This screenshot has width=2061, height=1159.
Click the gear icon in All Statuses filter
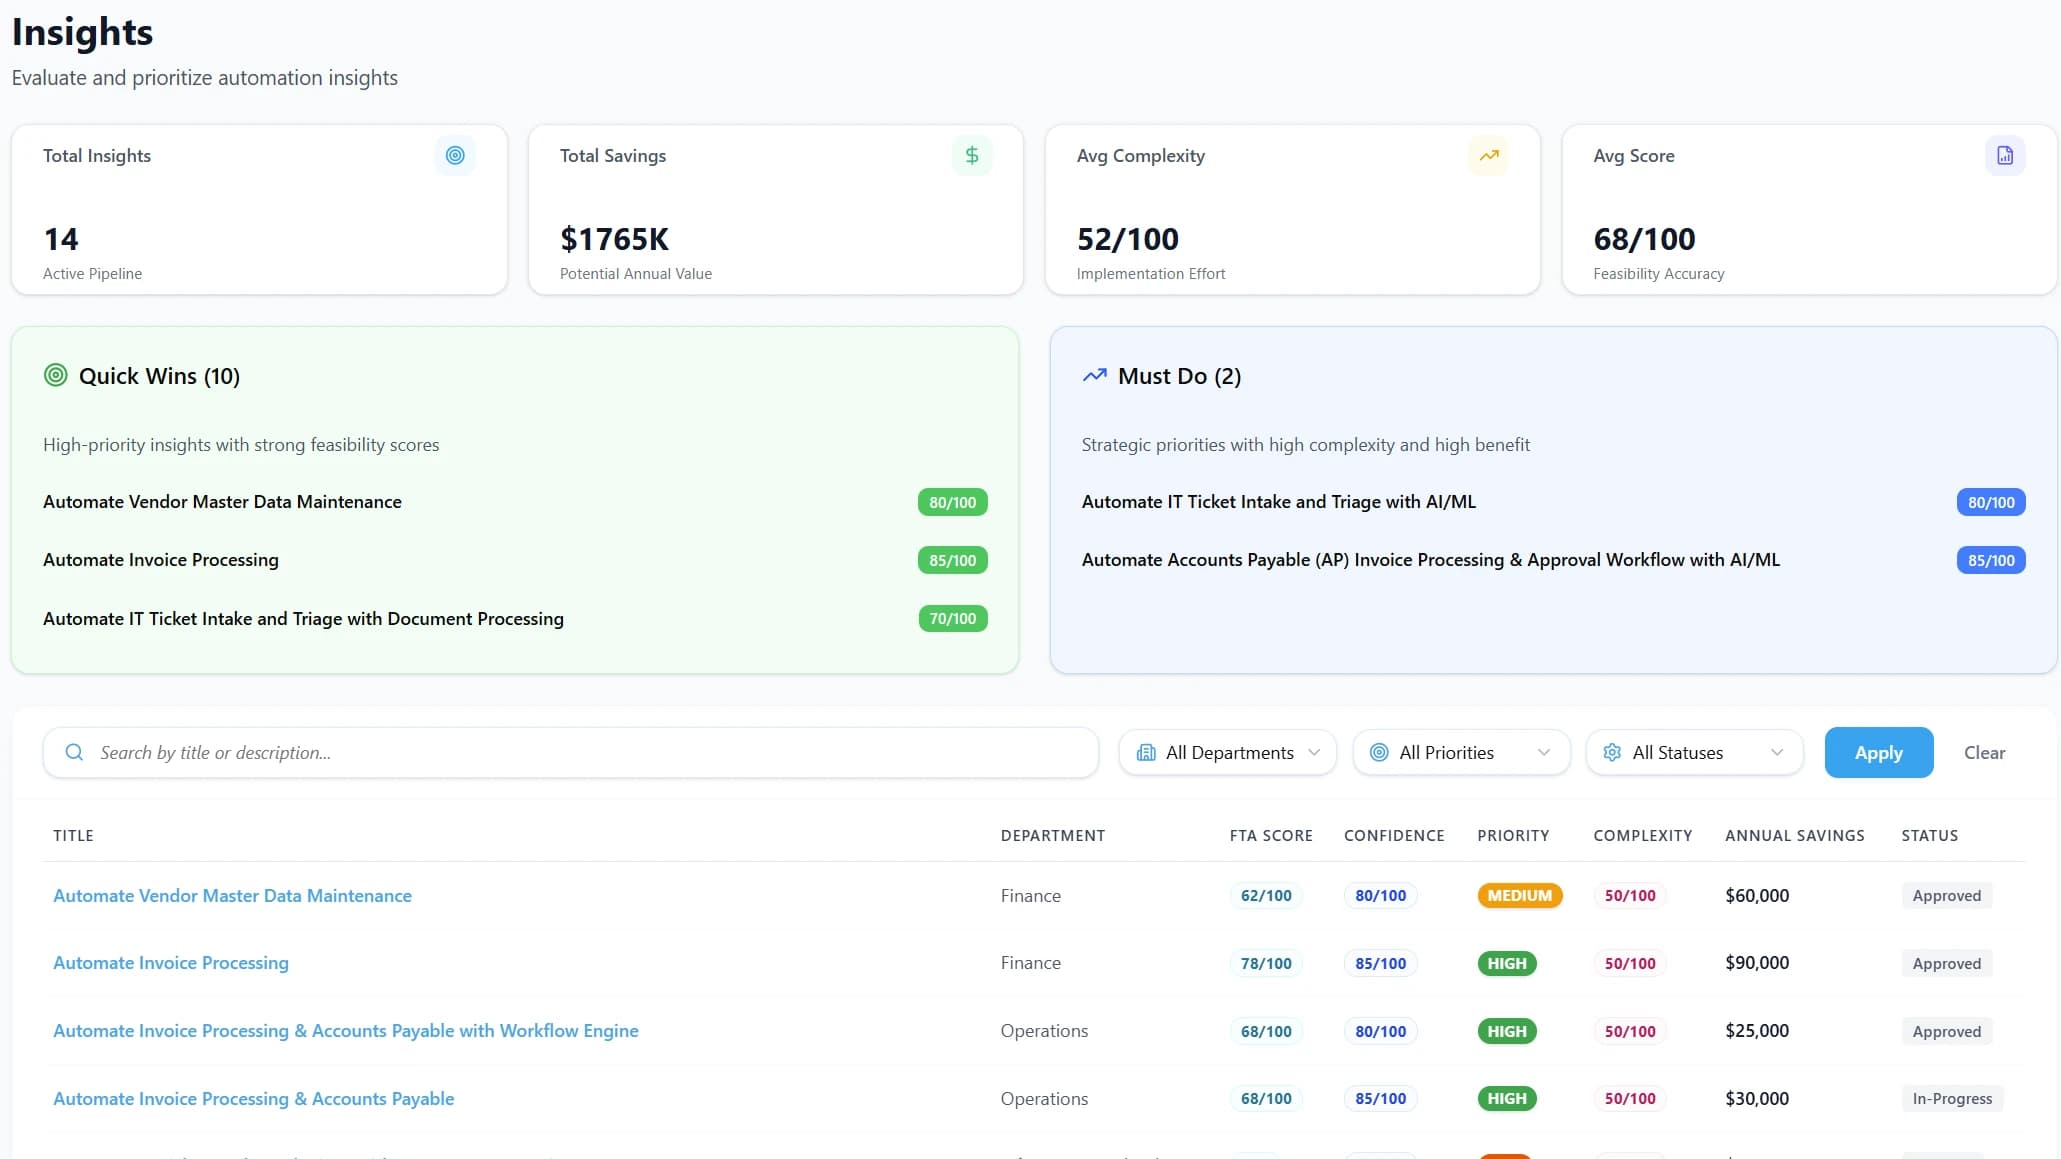point(1612,752)
